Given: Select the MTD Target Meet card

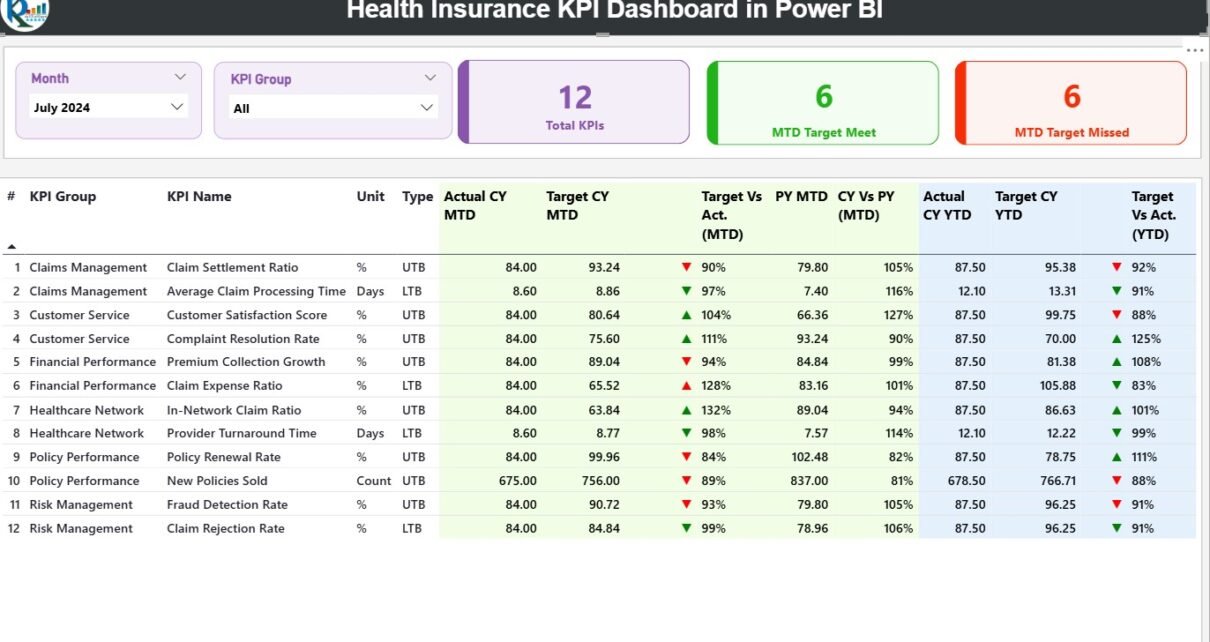Looking at the screenshot, I should [x=823, y=103].
